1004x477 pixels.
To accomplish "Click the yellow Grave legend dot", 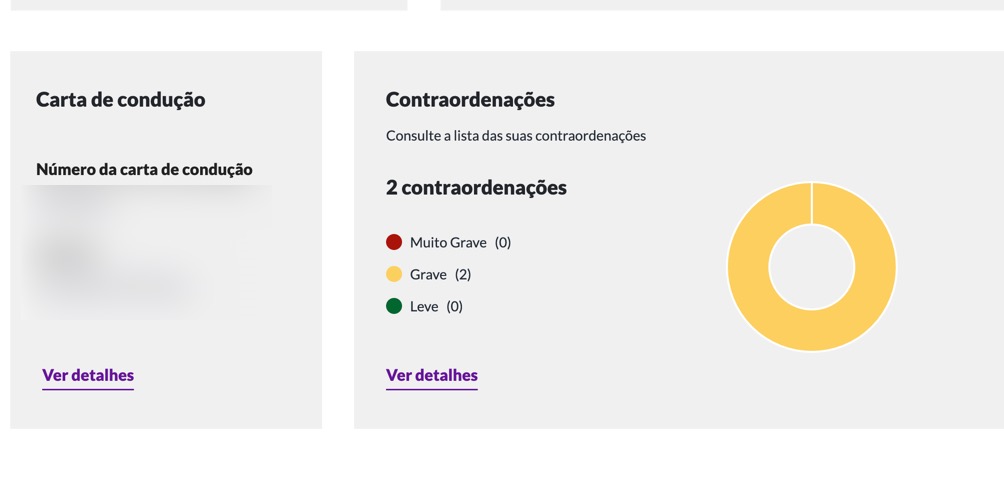I will pyautogui.click(x=394, y=274).
